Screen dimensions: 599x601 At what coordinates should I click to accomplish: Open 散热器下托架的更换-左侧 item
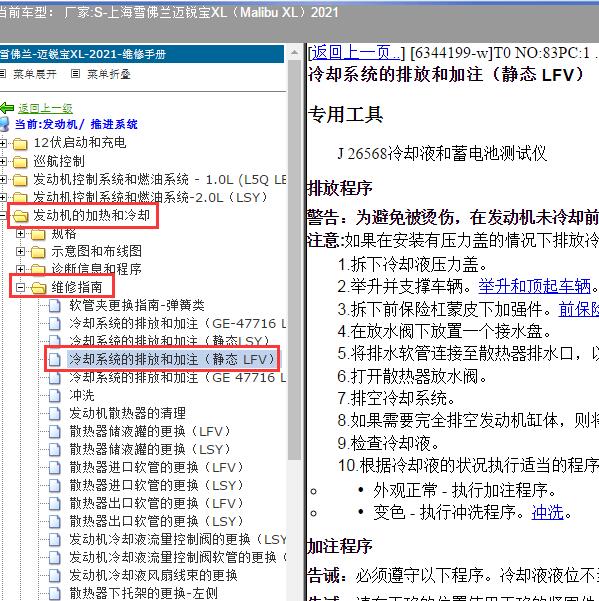(144, 593)
